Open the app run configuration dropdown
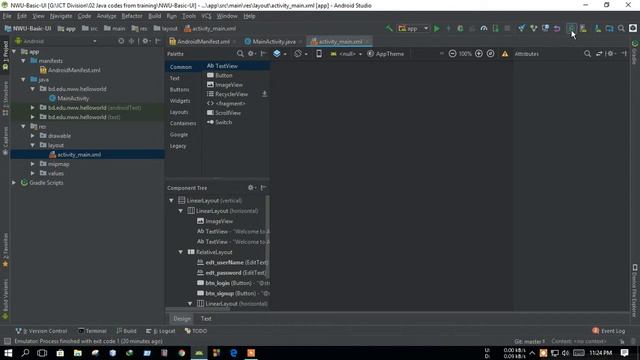This screenshot has height=360, width=640. 413,29
